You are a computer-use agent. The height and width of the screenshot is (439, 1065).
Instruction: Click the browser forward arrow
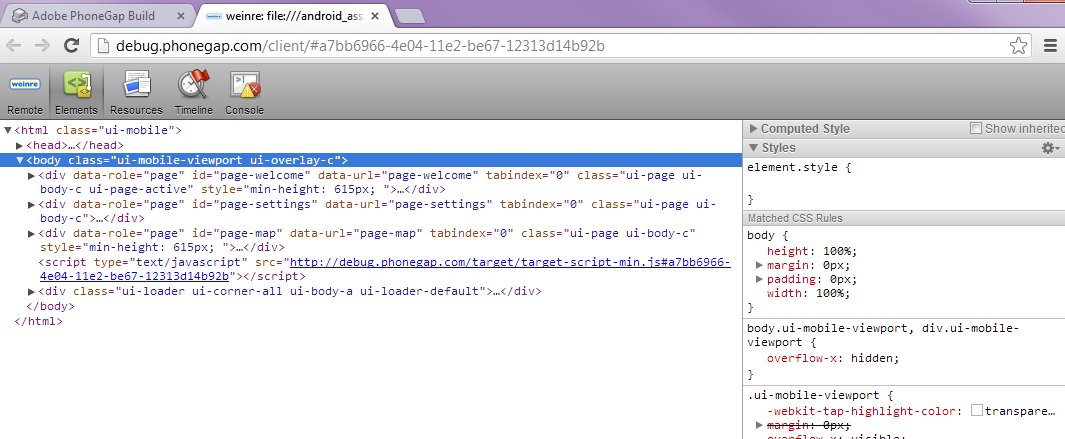point(42,46)
